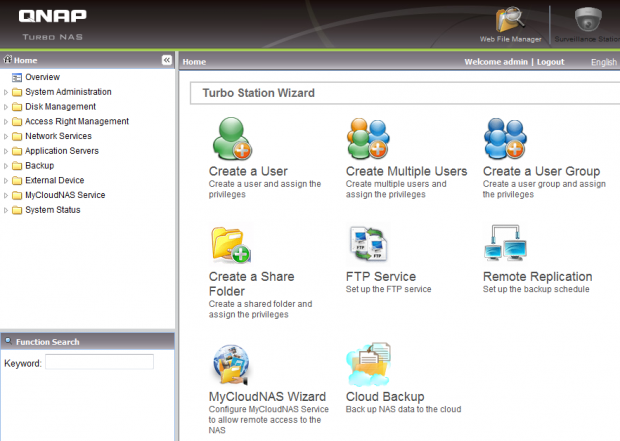Click the Welcome admin text
The image size is (620, 441).
click(x=496, y=62)
